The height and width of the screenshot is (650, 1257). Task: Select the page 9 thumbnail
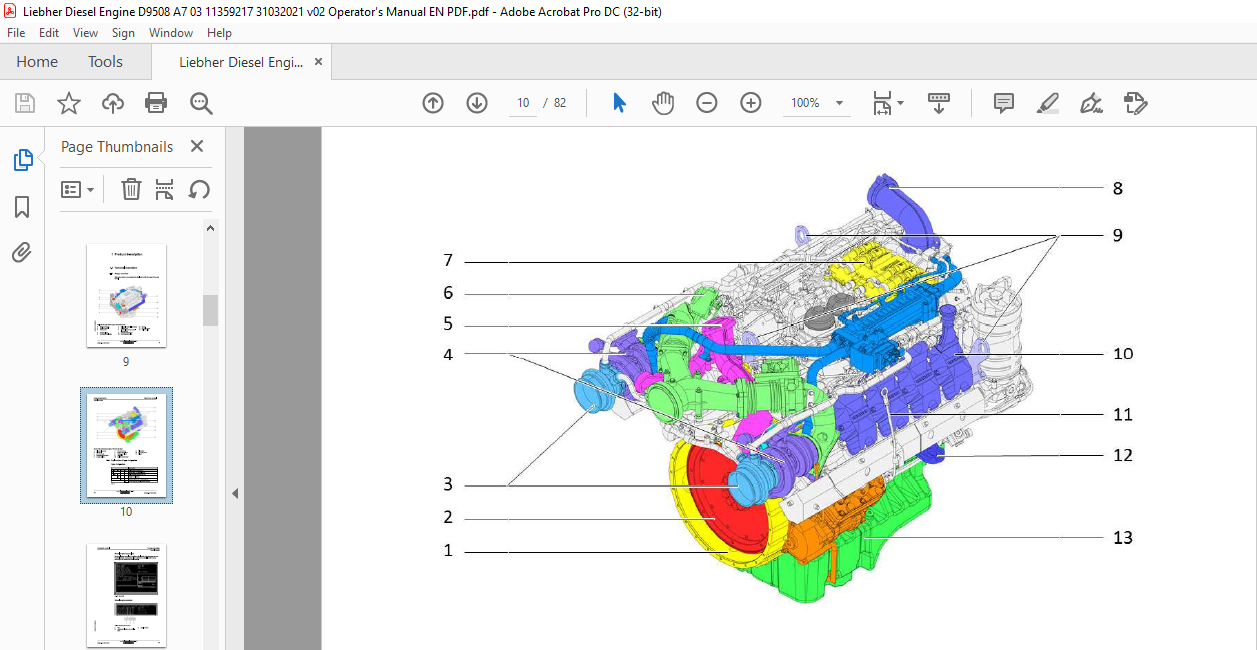point(126,296)
